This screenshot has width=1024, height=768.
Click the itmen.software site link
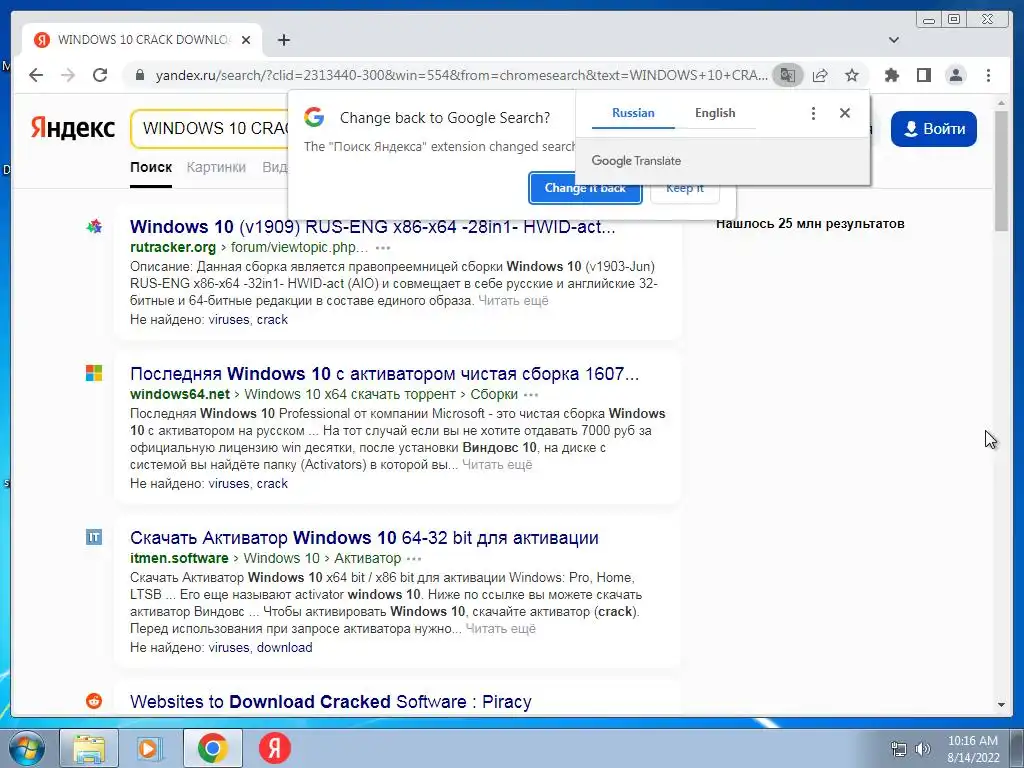[179, 558]
